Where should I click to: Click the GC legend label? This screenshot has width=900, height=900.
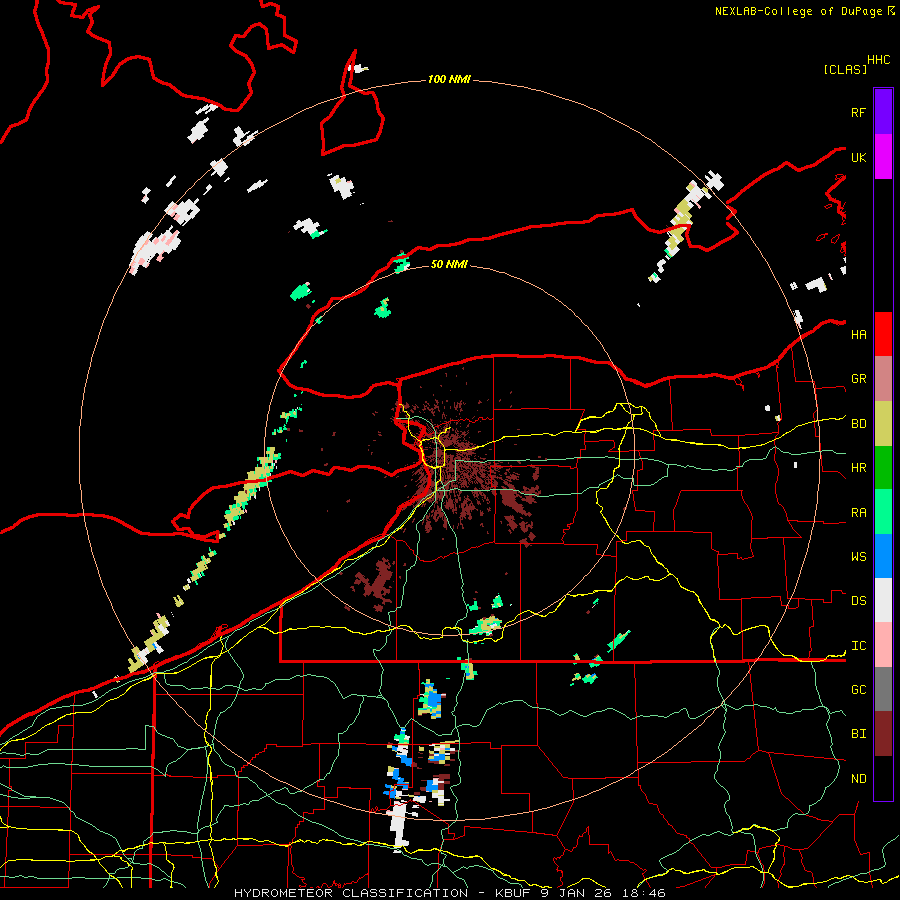coord(859,689)
